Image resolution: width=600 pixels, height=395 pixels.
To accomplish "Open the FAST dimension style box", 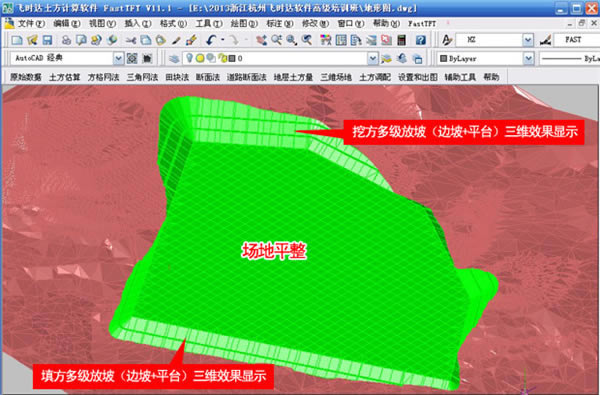I will click(577, 40).
